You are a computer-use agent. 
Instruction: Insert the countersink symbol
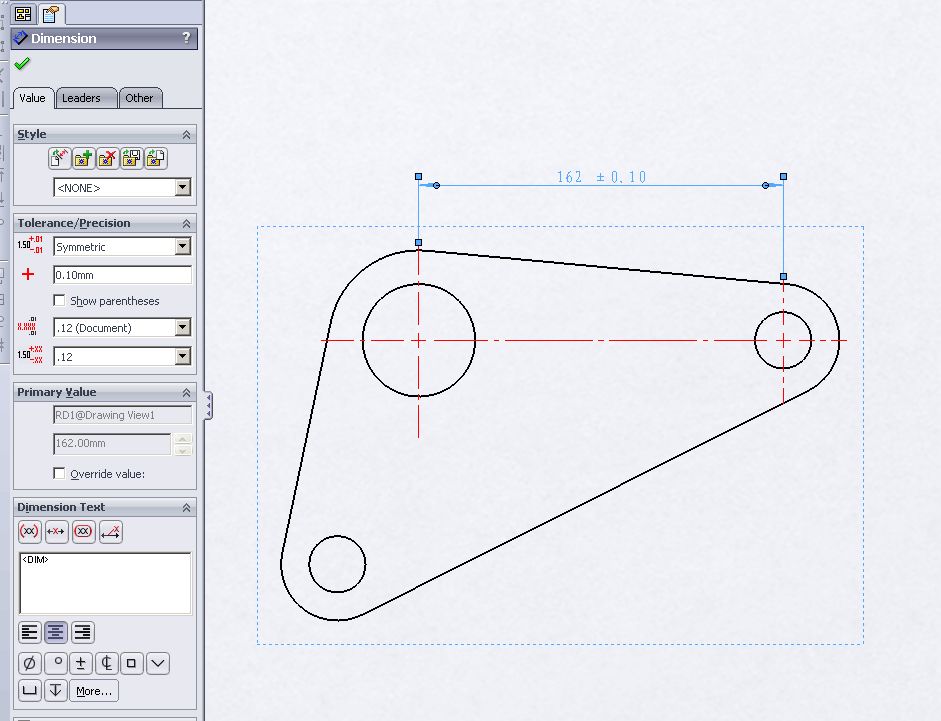(157, 663)
